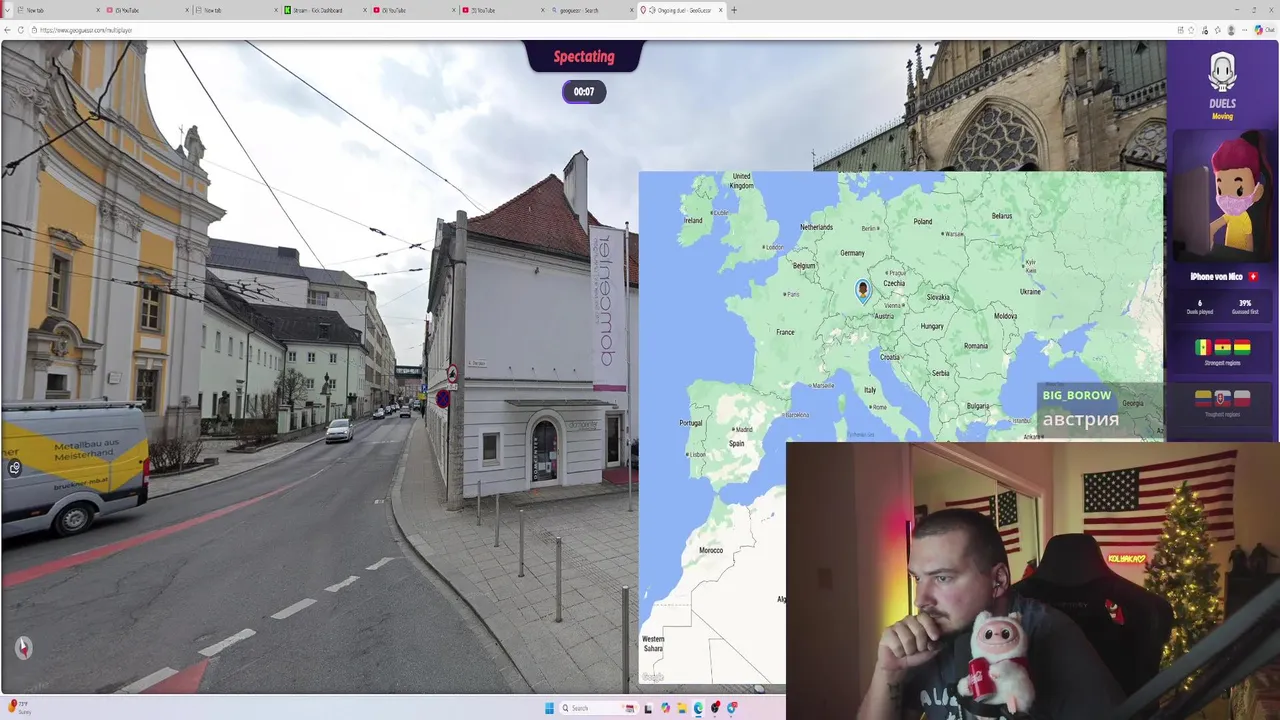Screen dimensions: 1280x720
Task: Open File Explorer from the taskbar
Action: [x=681, y=708]
